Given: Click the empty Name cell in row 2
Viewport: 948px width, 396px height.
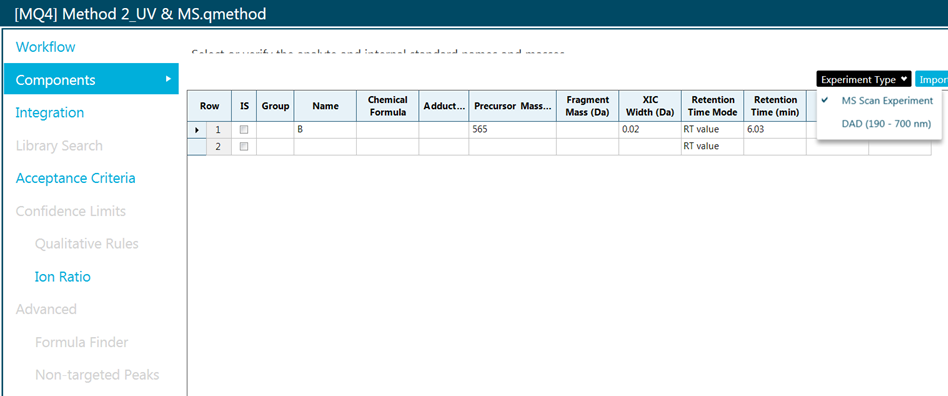Looking at the screenshot, I should coord(325,146).
